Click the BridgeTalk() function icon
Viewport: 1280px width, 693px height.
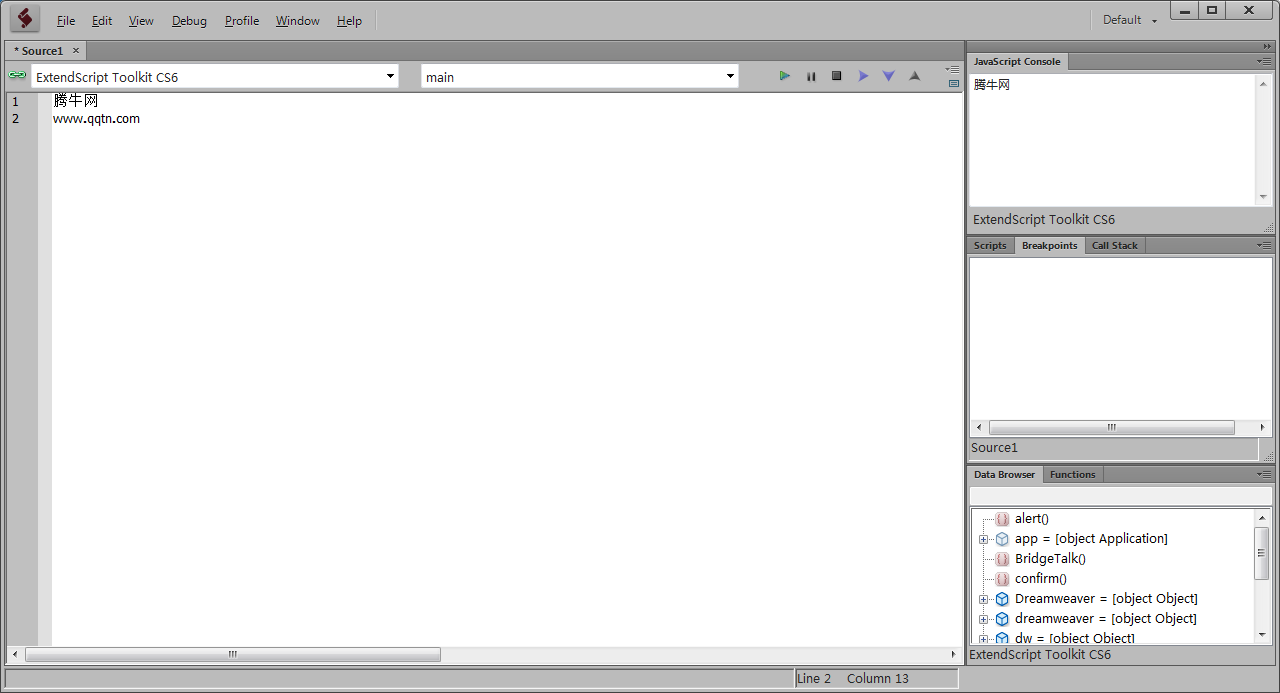(1002, 559)
